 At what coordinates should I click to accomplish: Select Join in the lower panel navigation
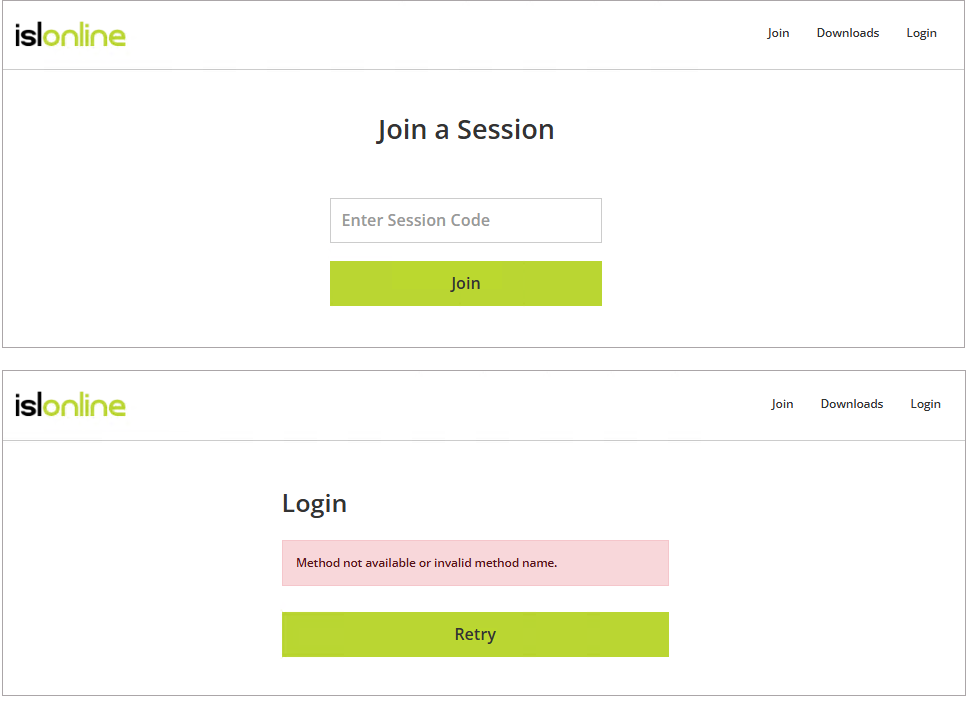782,404
